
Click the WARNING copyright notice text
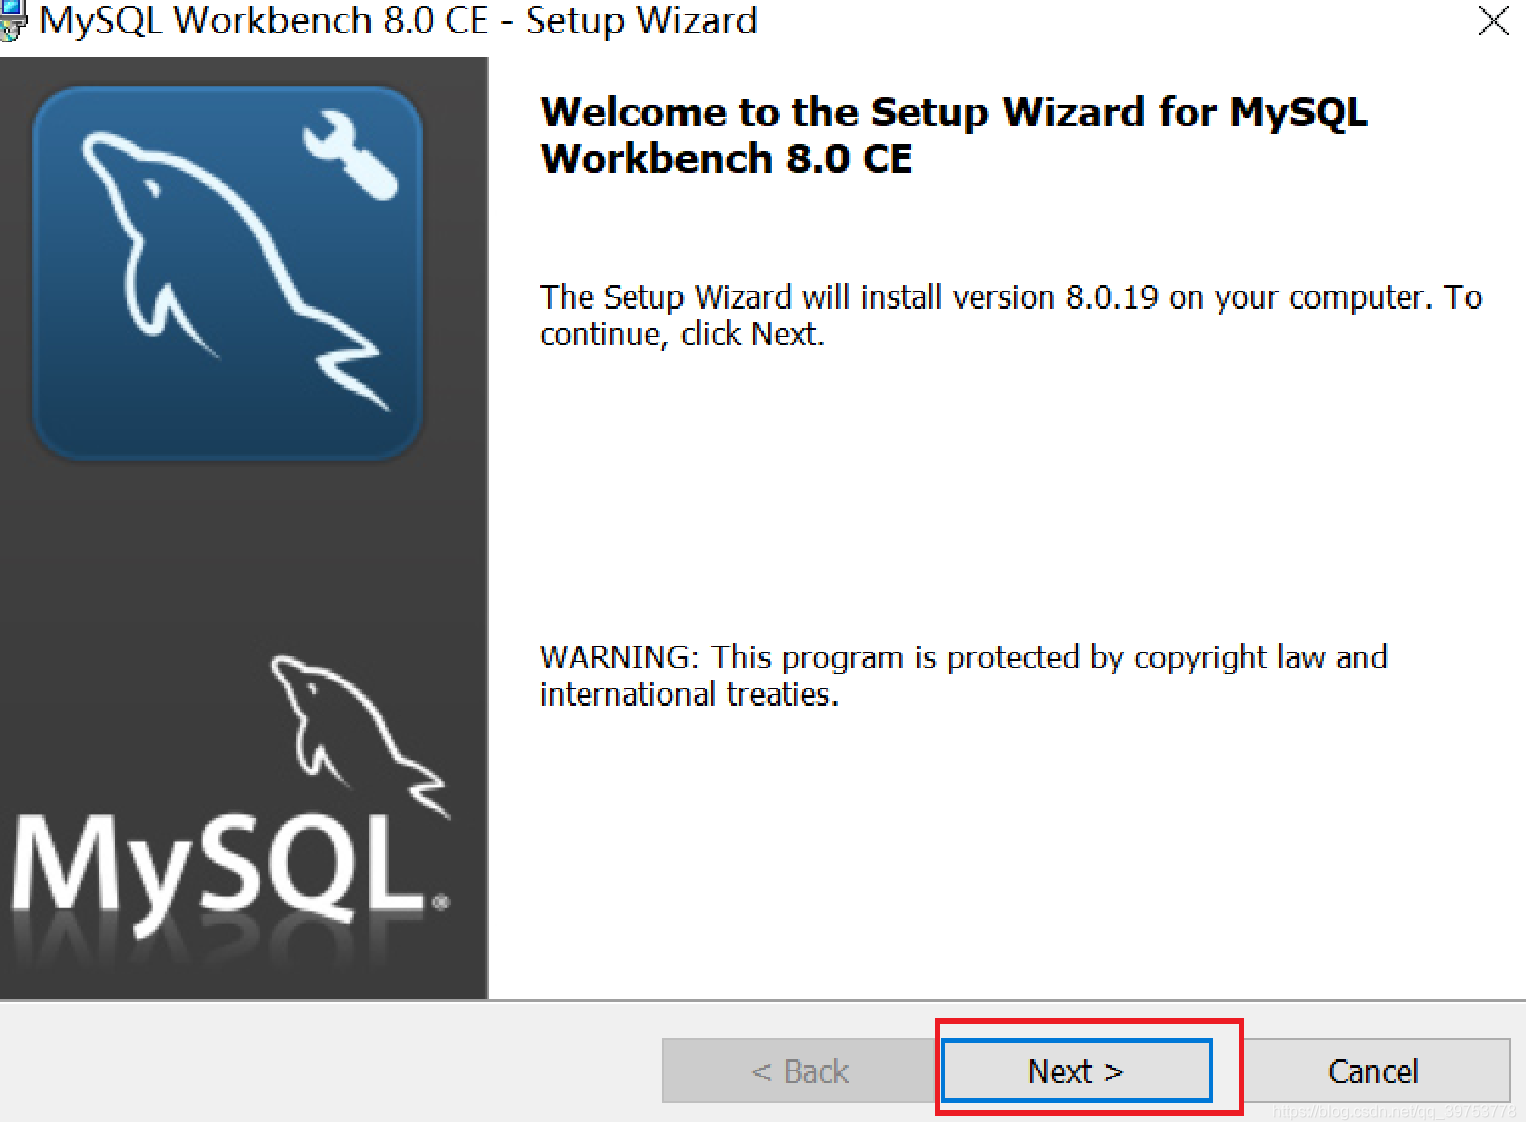963,675
